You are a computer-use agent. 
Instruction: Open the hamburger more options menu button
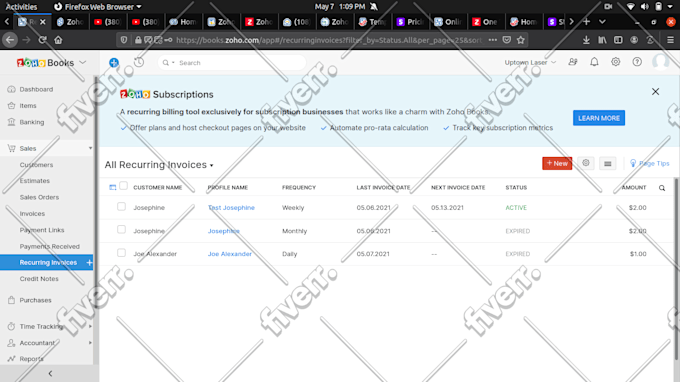point(608,163)
